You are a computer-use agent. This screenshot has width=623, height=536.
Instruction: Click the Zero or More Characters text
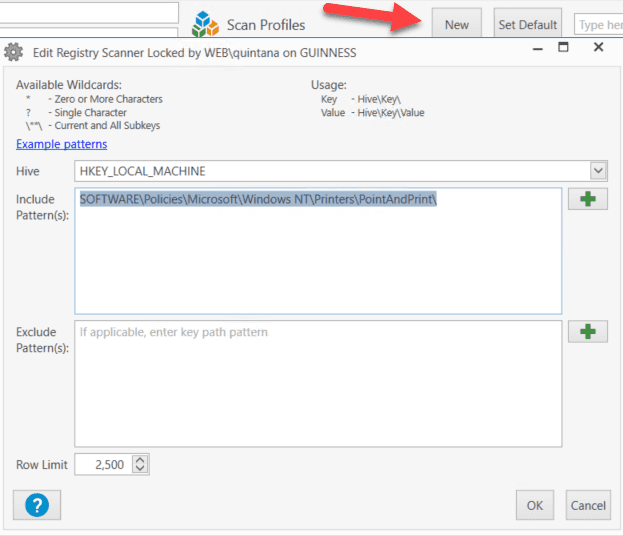point(108,99)
